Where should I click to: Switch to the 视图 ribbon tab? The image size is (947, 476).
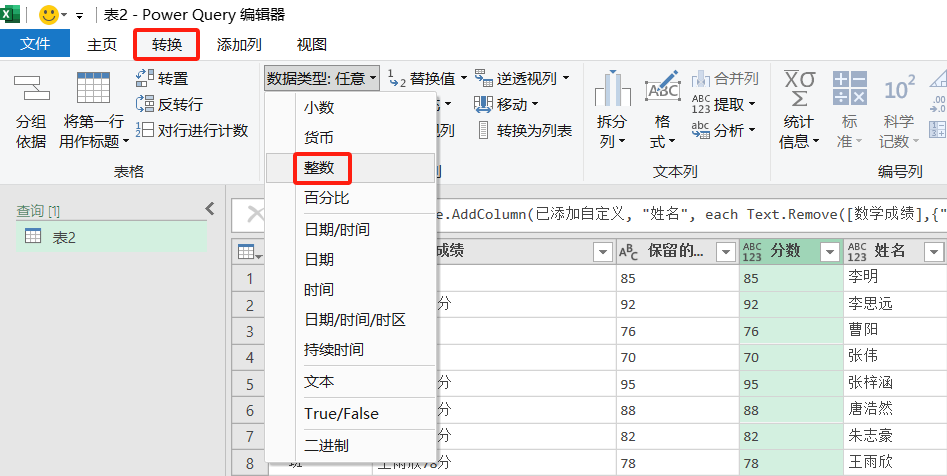coord(312,45)
